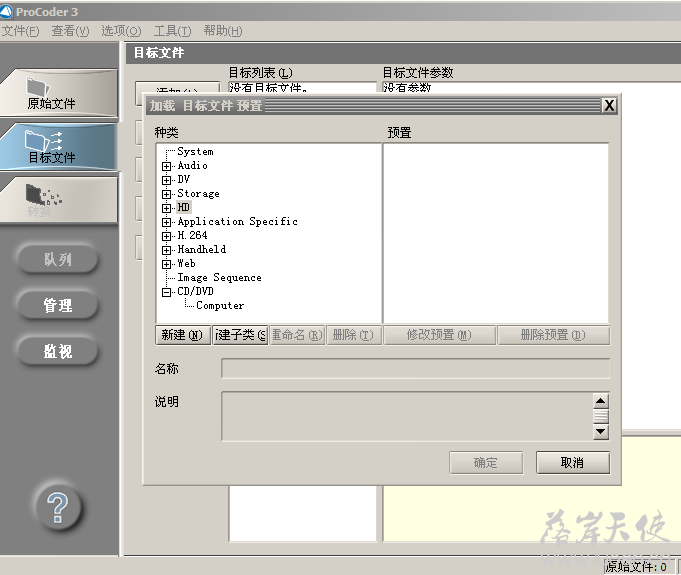This screenshot has height=575, width=681.
Task: Expand the Audio category
Action: tap(166, 166)
